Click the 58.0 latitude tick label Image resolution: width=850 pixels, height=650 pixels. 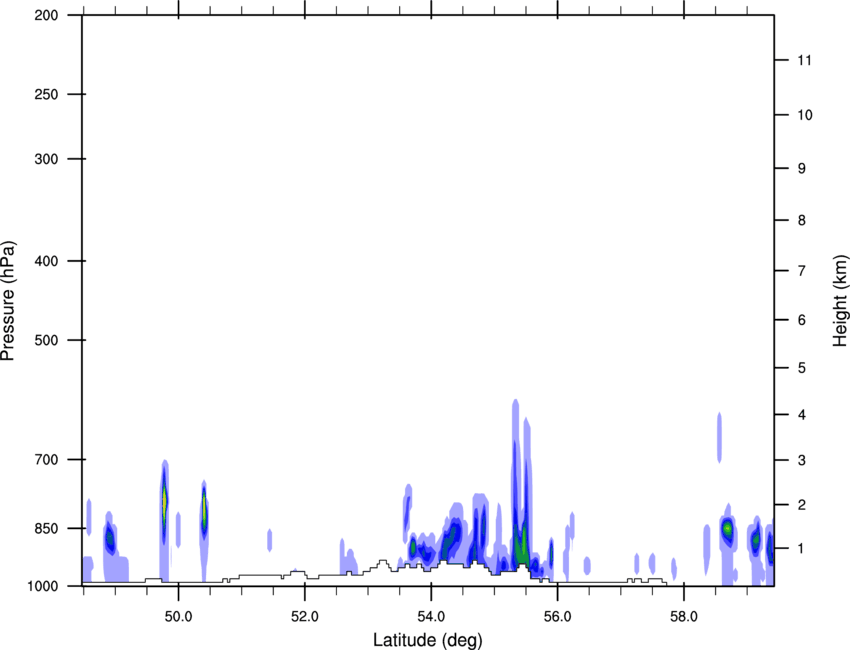[684, 617]
